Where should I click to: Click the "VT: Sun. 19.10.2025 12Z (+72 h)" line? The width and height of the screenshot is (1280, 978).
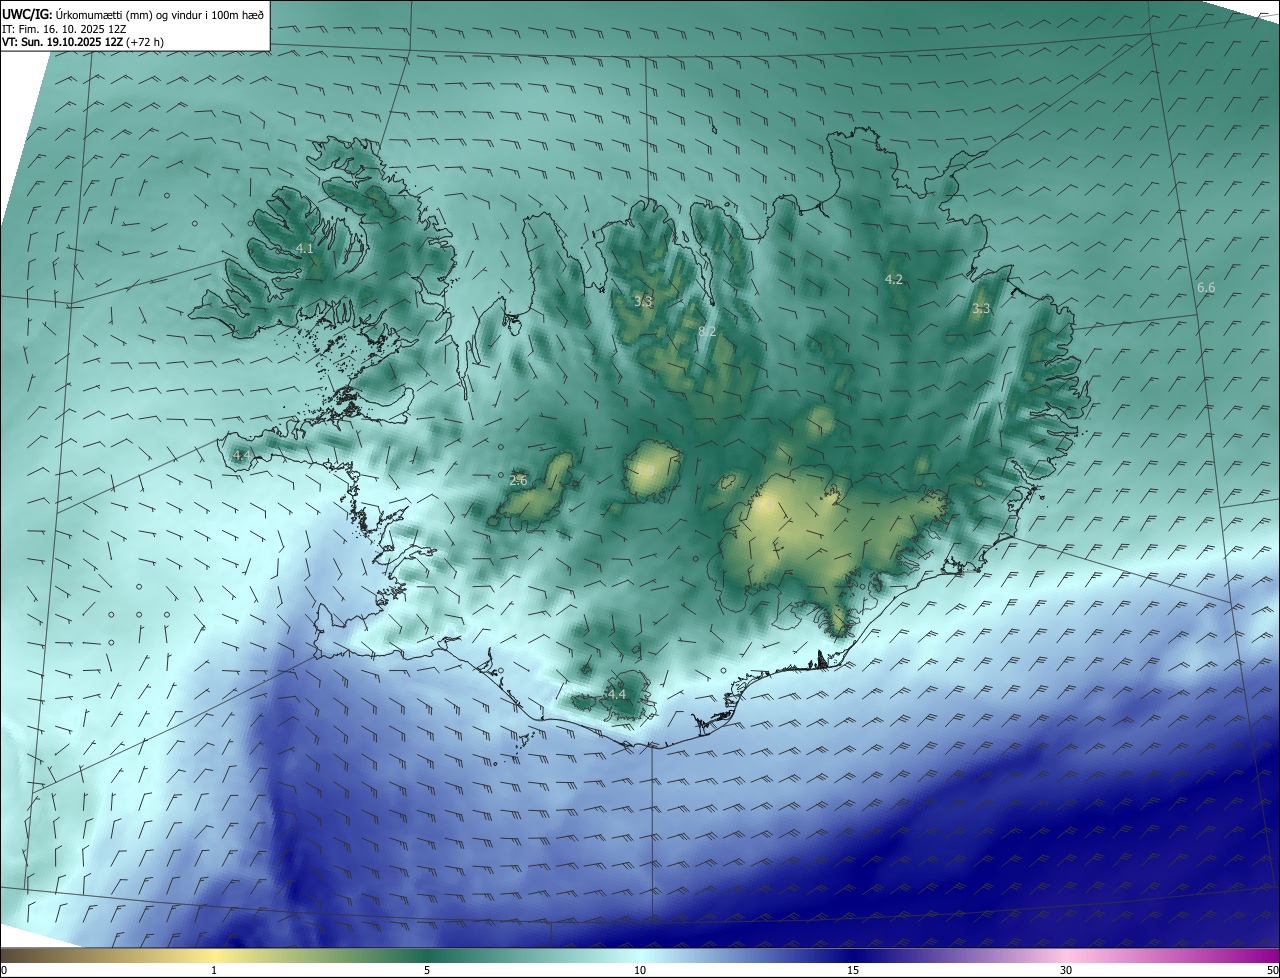[x=83, y=42]
